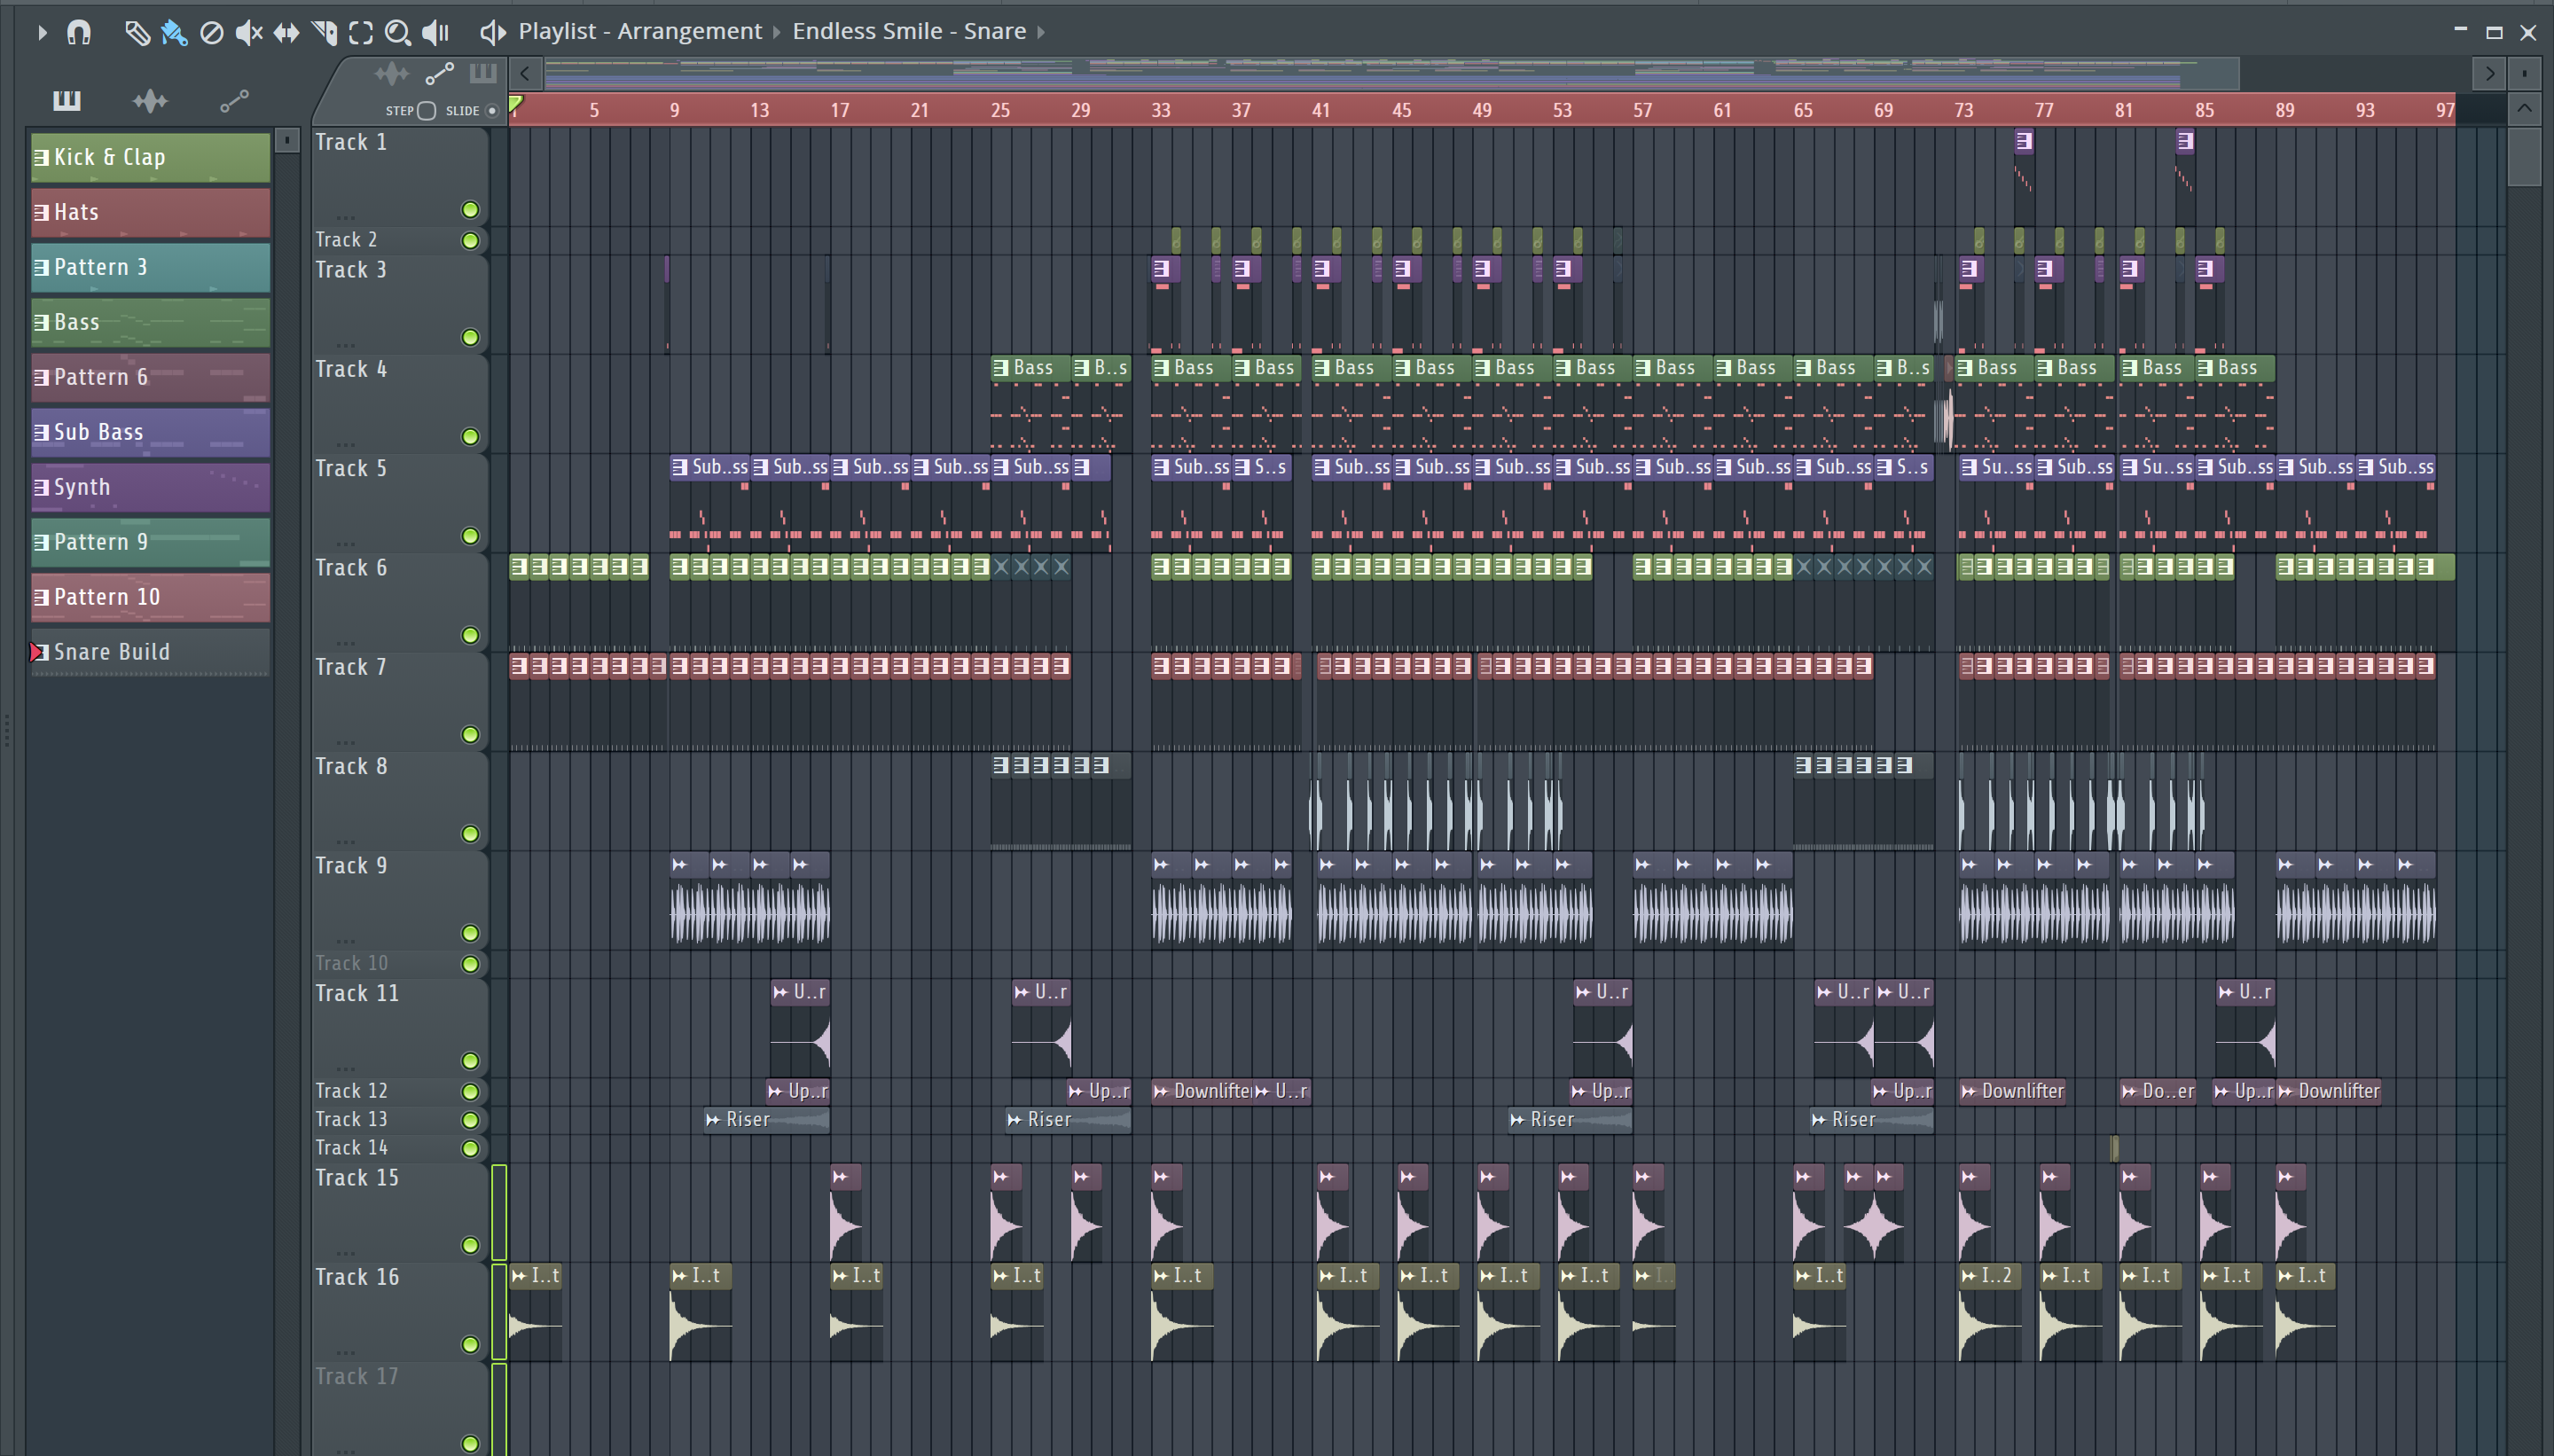2554x1456 pixels.
Task: Click the Track 8 header label
Action: click(x=351, y=766)
